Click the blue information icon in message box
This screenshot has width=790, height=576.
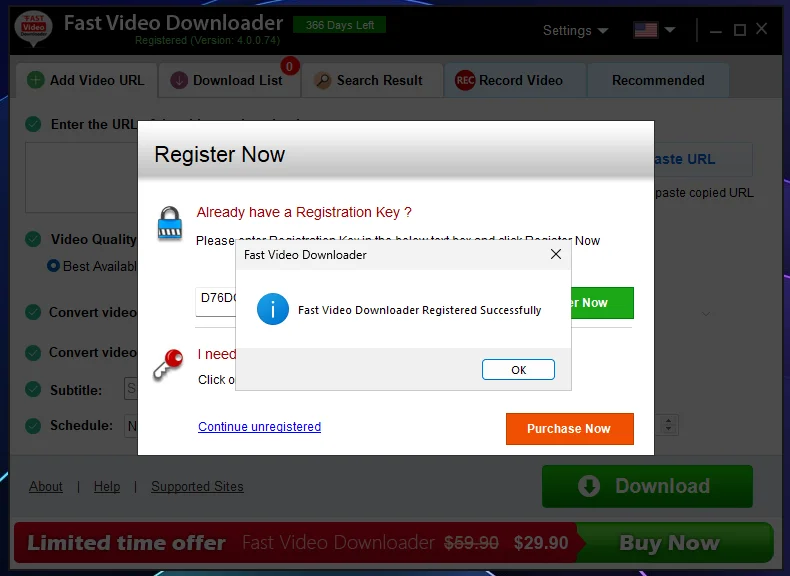tap(273, 309)
